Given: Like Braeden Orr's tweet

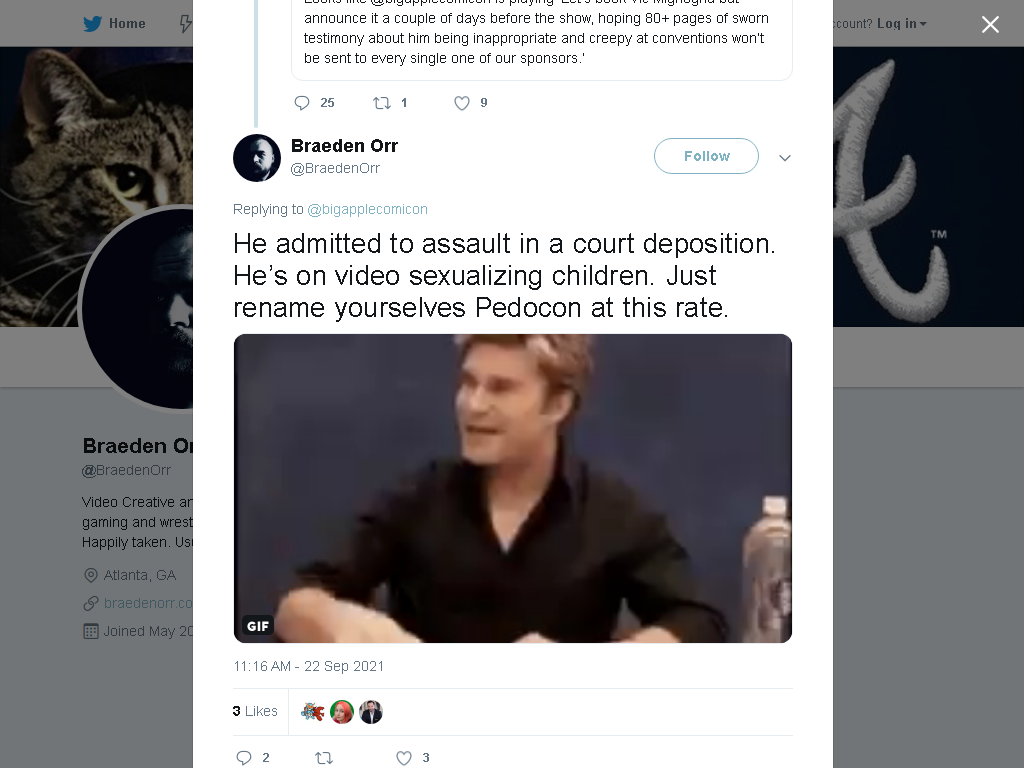Looking at the screenshot, I should click(x=404, y=758).
